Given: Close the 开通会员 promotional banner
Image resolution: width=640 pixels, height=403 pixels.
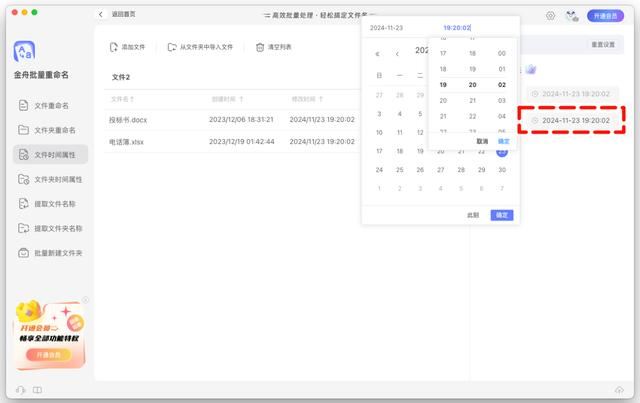Looking at the screenshot, I should click(86, 300).
